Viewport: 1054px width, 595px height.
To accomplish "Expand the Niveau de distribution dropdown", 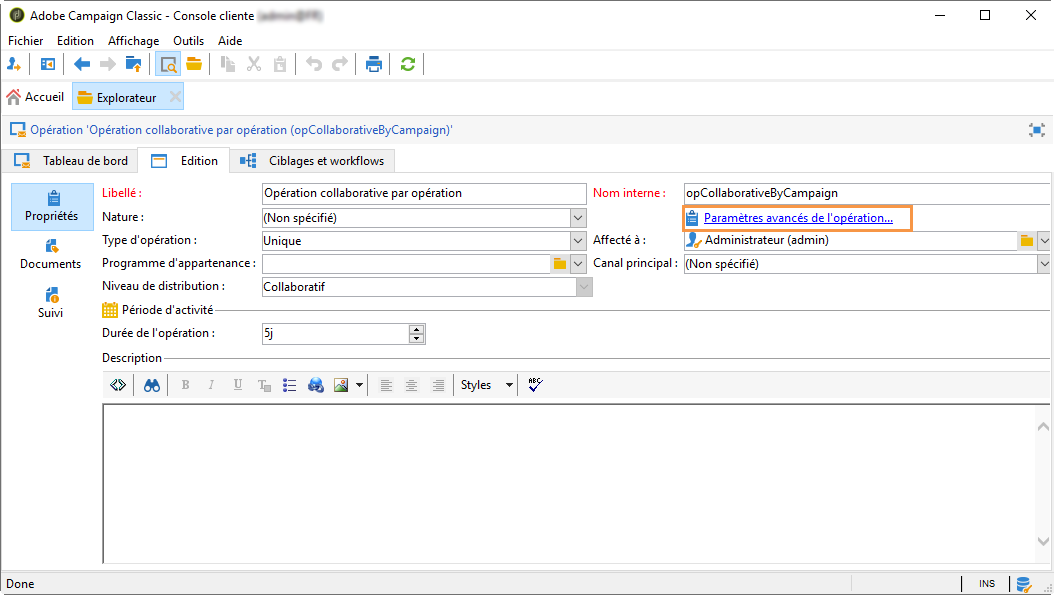I will [x=584, y=287].
